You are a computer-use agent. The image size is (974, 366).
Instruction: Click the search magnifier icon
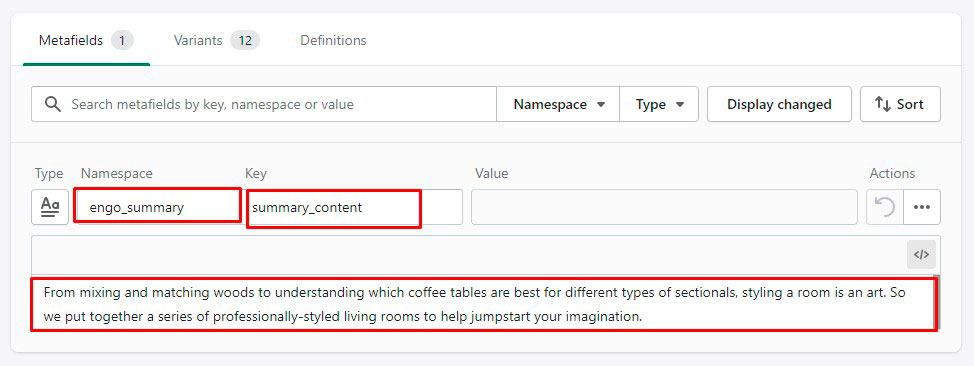[53, 104]
